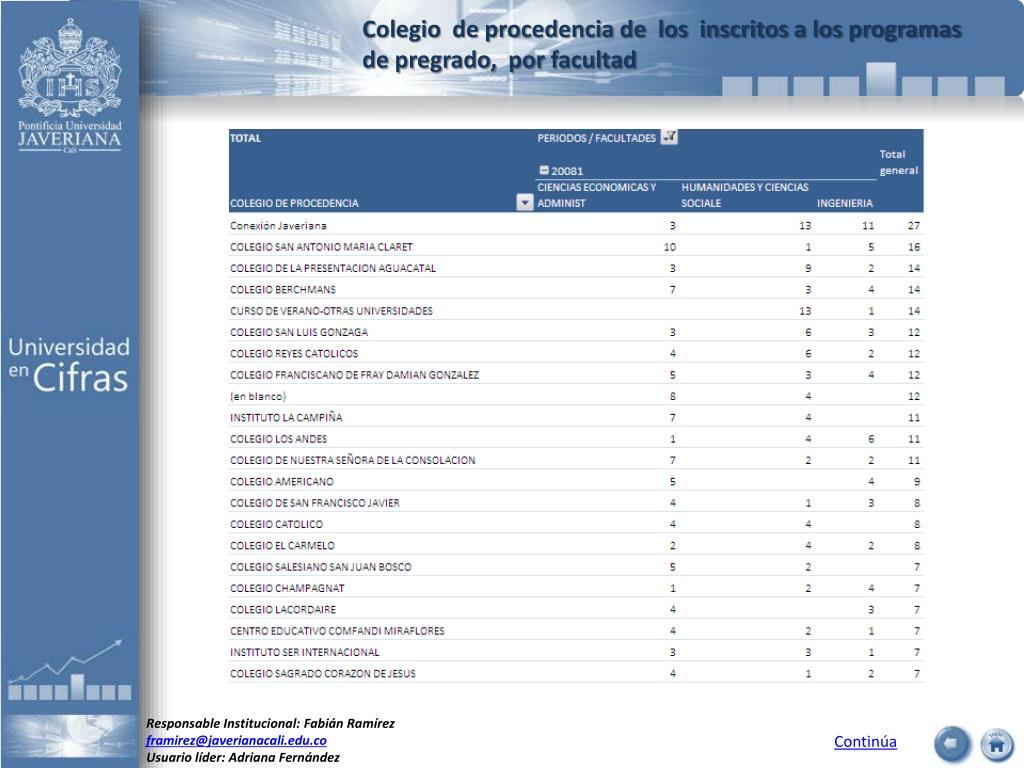
Task: Click the back arrow navigation button
Action: (x=953, y=743)
